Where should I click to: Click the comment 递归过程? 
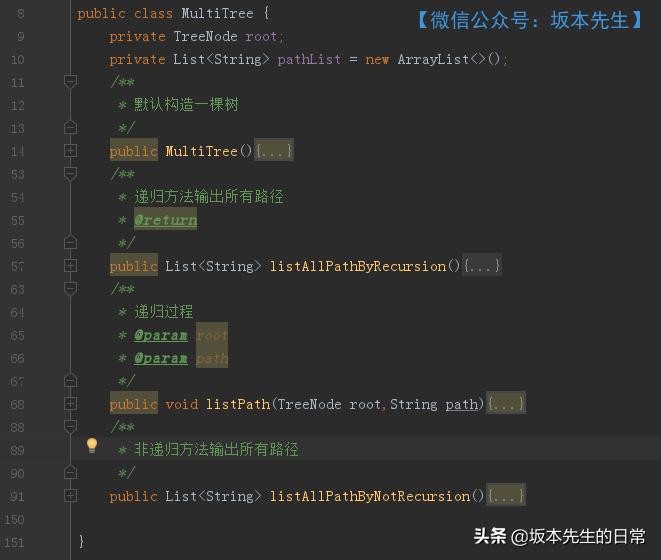pos(164,312)
